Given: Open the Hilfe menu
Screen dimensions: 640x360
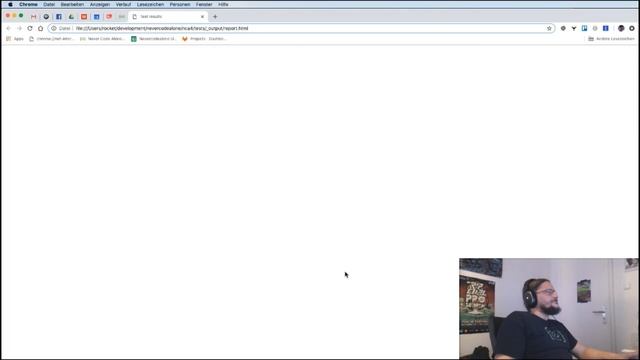Looking at the screenshot, I should pos(223,4).
